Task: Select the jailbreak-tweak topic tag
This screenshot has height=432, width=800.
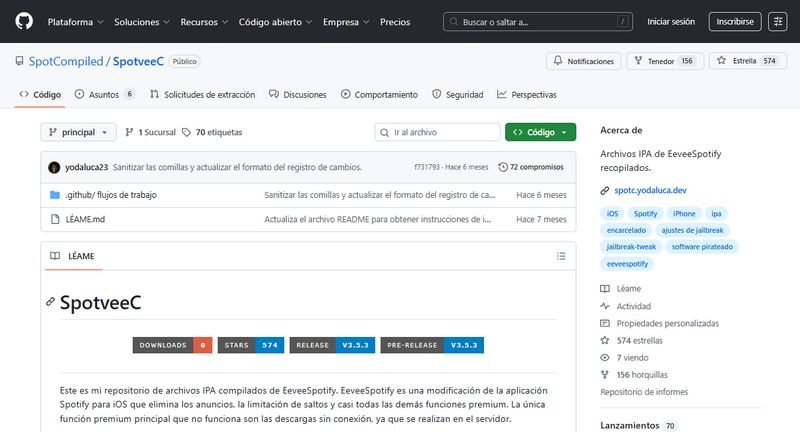Action: (630, 246)
